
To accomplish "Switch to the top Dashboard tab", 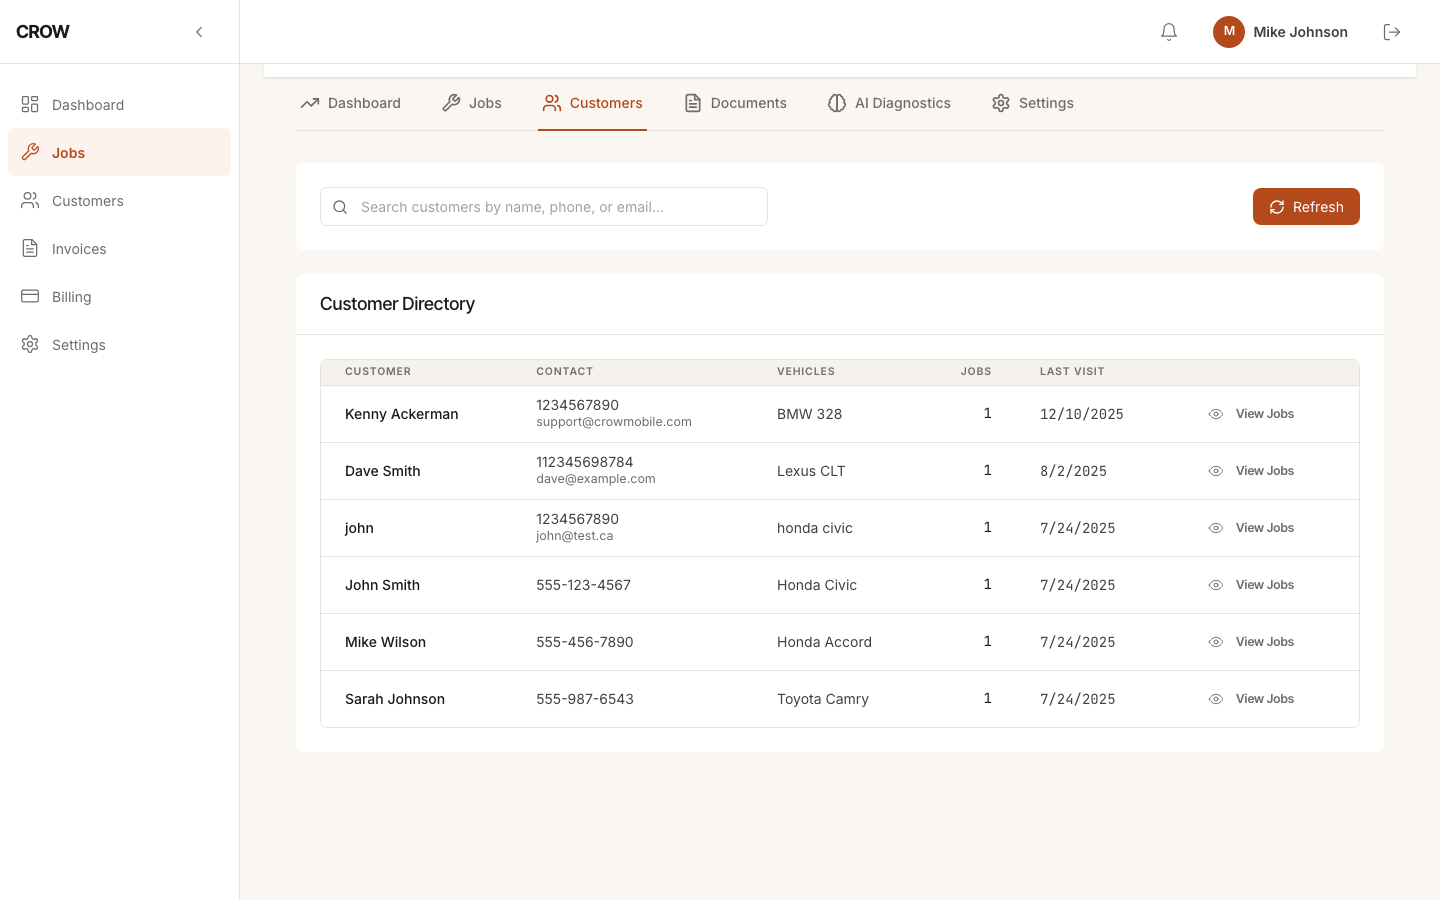I will coord(351,103).
